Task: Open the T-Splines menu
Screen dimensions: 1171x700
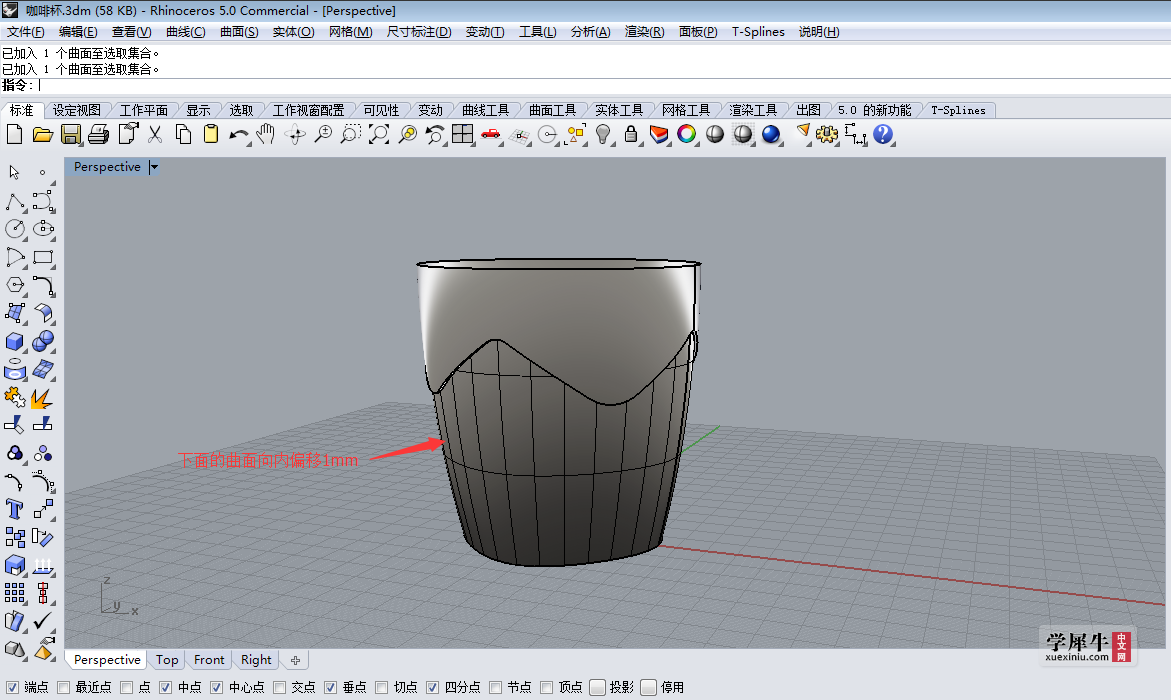Action: click(x=758, y=31)
